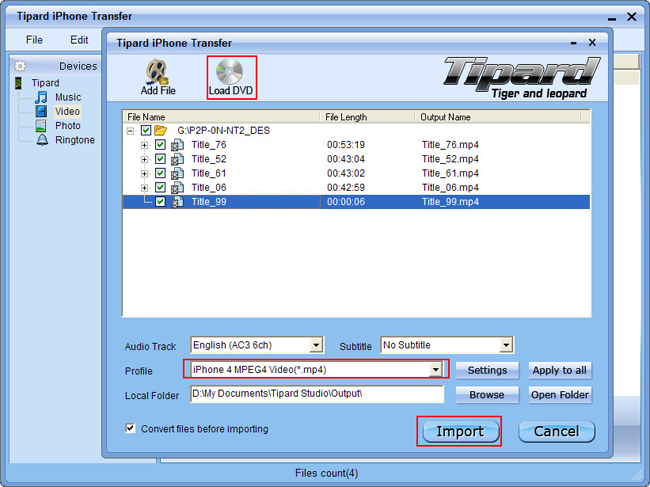
Task: Open the Subtitle dropdown
Action: point(506,345)
